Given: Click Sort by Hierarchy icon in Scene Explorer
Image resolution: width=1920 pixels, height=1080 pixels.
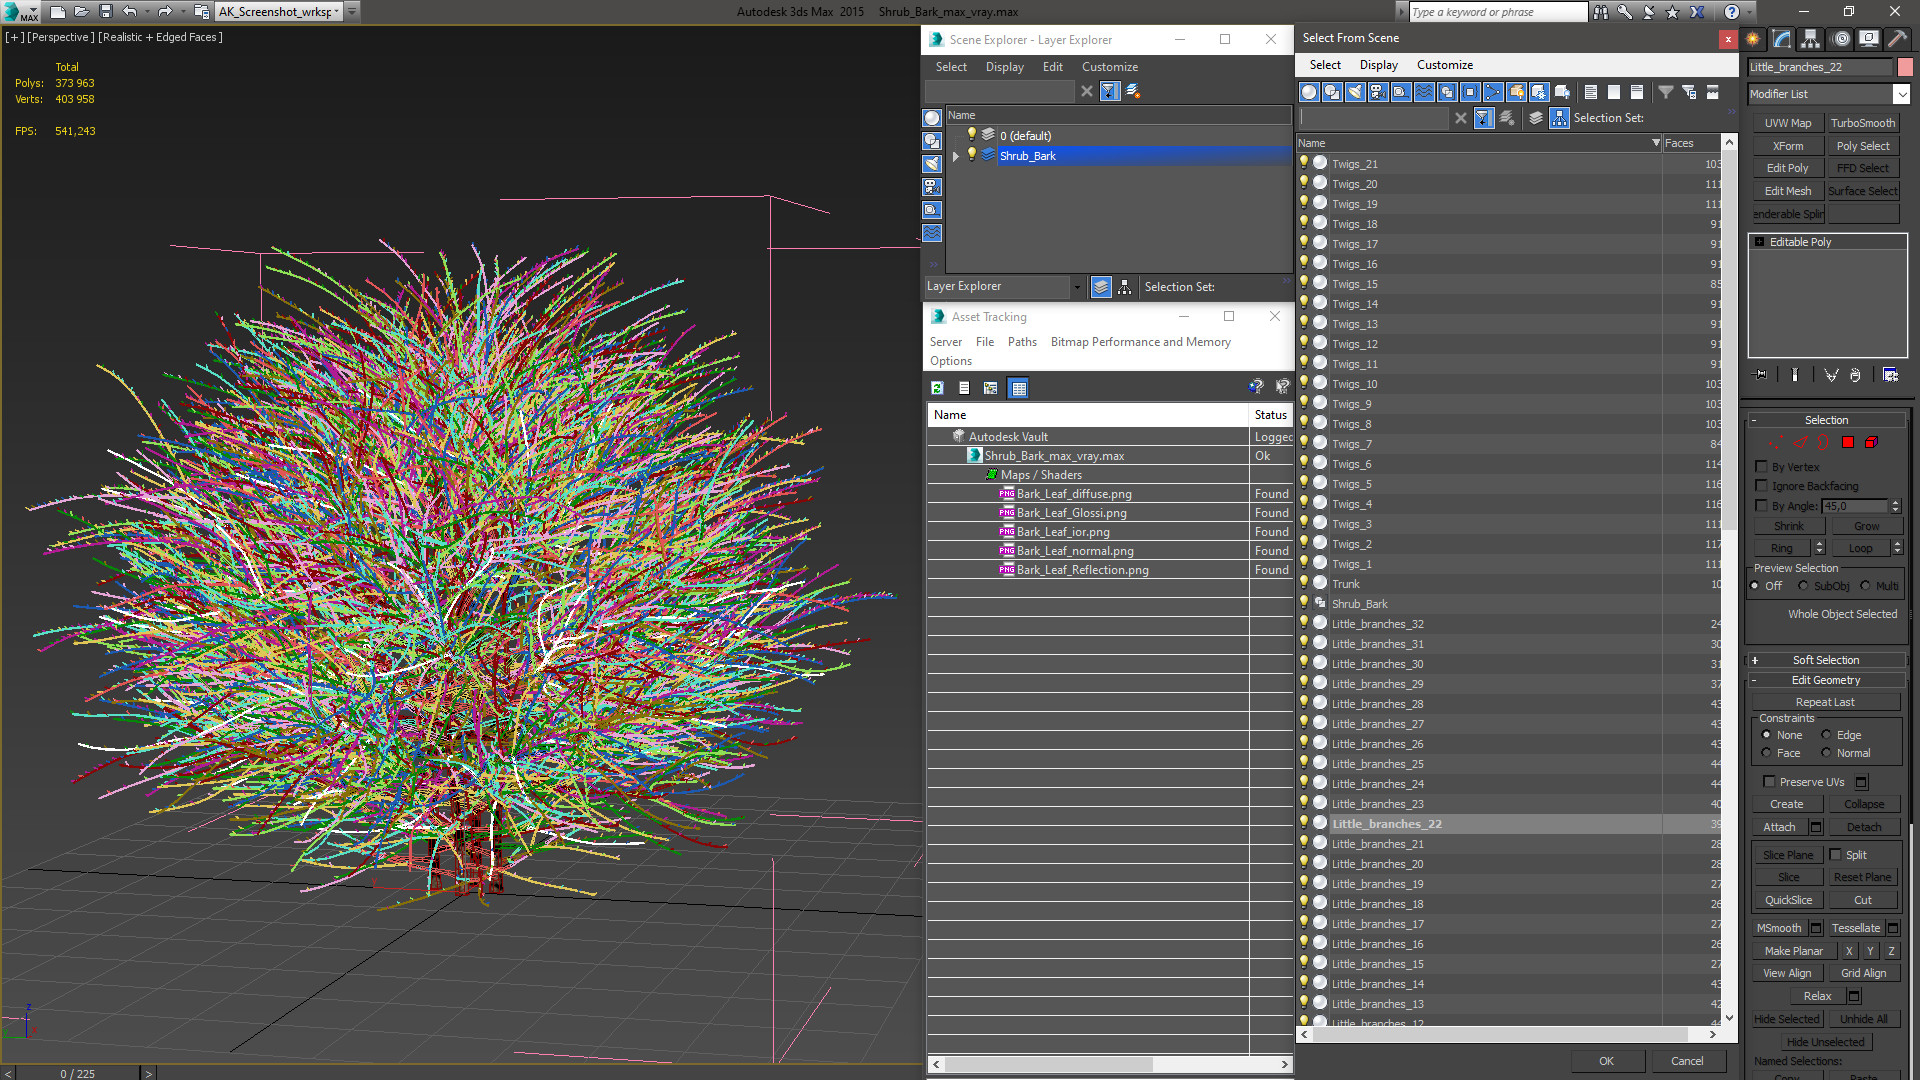Looking at the screenshot, I should (1125, 287).
